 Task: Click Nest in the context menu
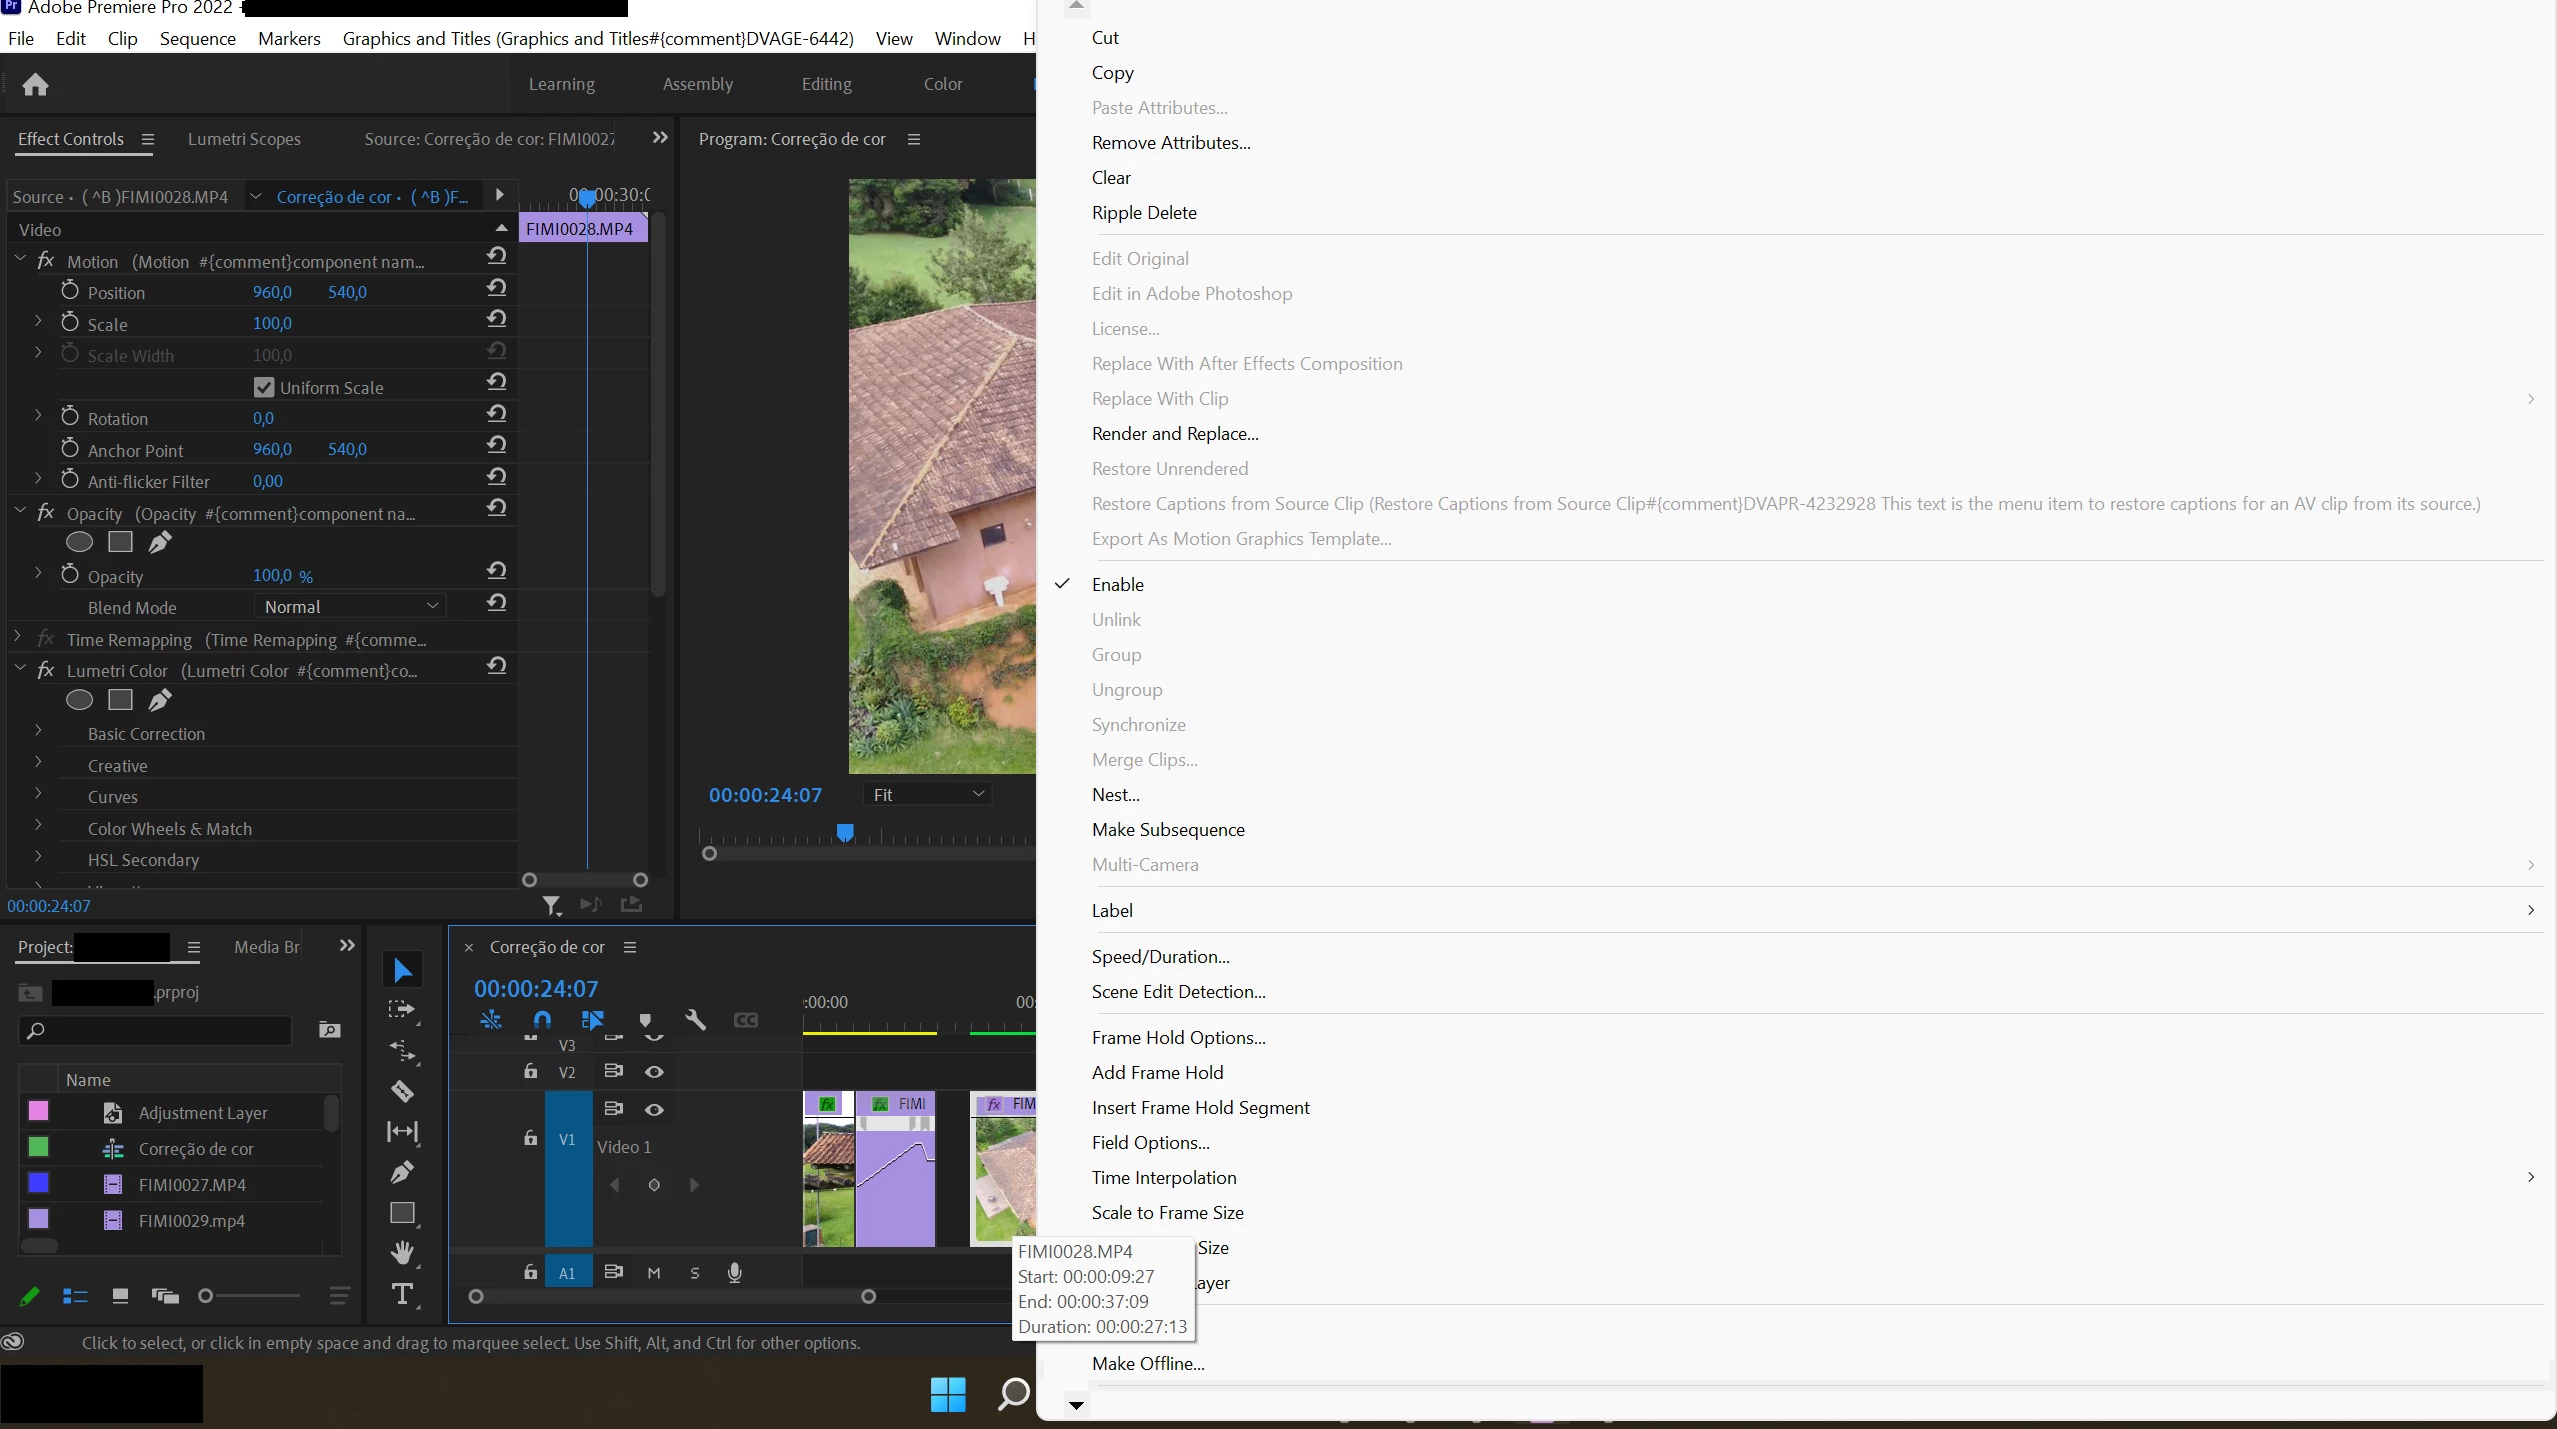tap(1115, 795)
